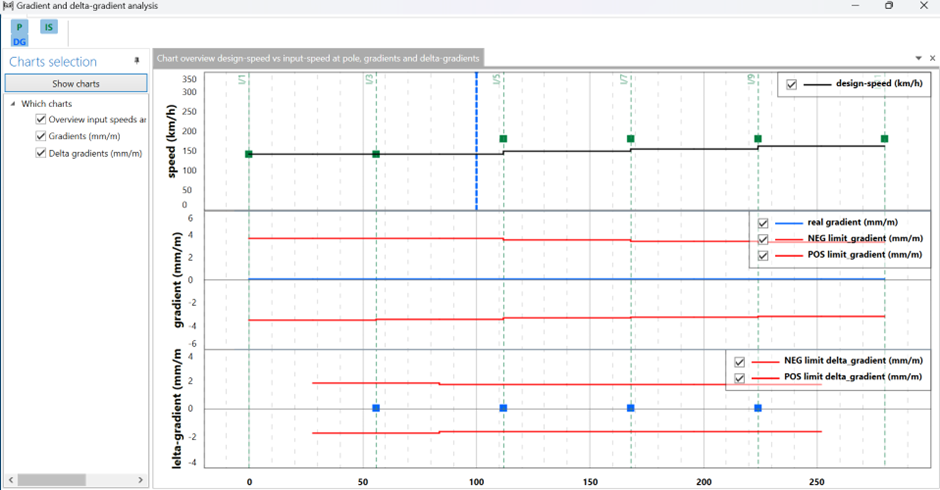Viewport: 940px width, 490px height.
Task: Restore down the analysis window
Action: point(889,6)
